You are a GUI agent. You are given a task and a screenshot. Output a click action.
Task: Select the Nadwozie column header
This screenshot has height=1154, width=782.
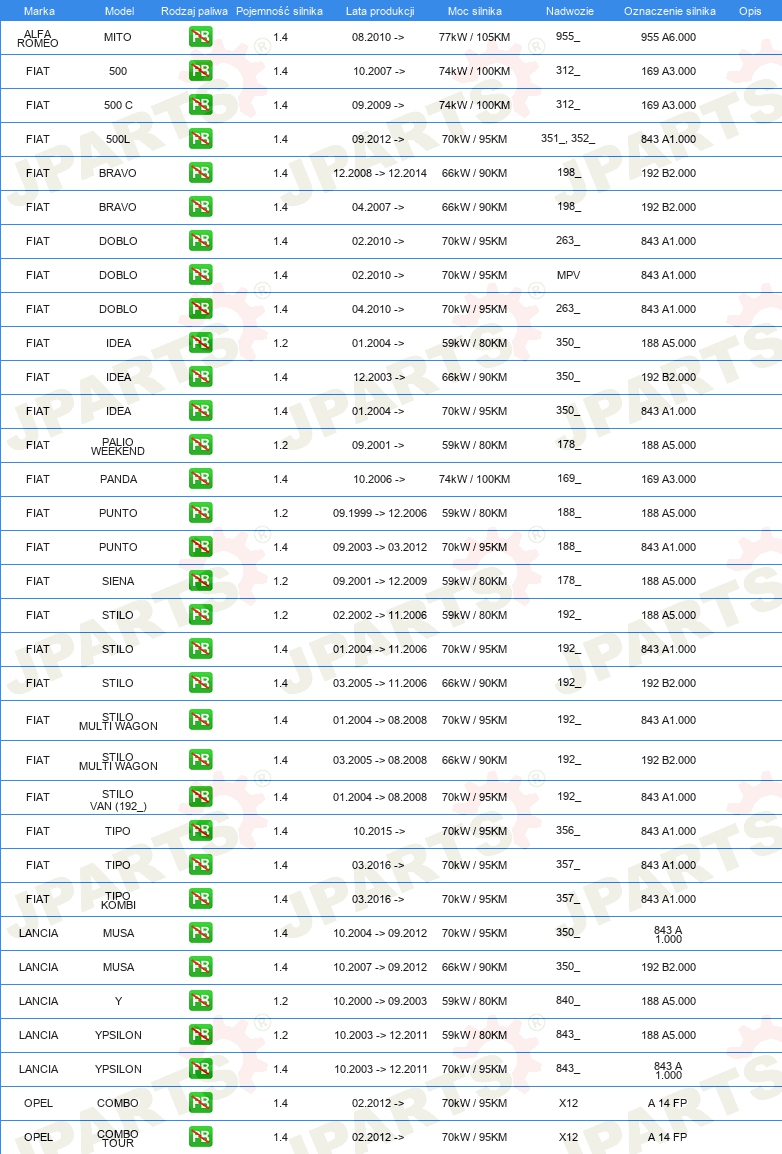(569, 11)
